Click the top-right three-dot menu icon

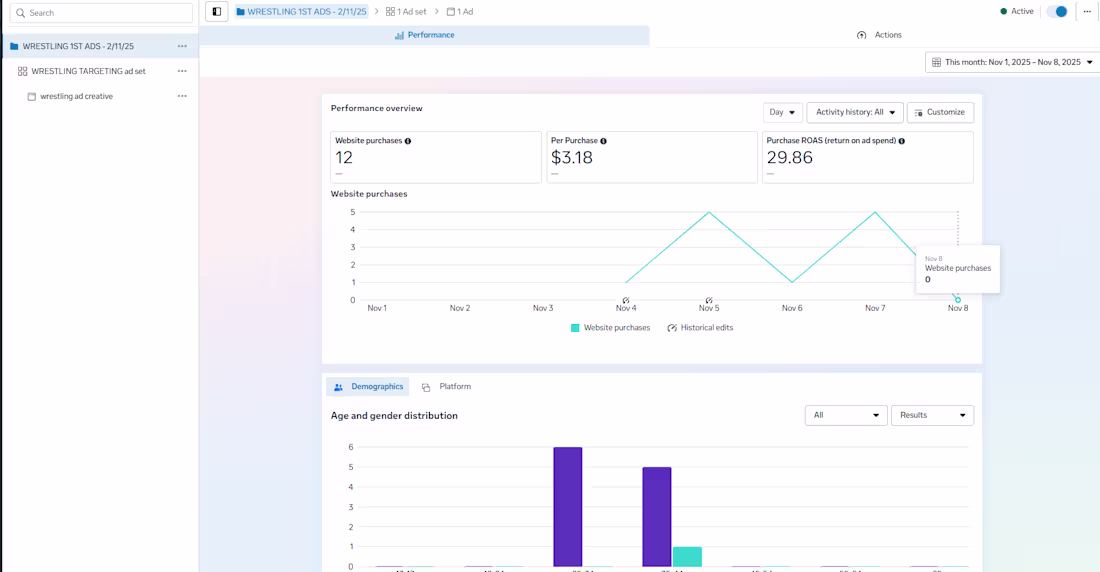point(1087,12)
